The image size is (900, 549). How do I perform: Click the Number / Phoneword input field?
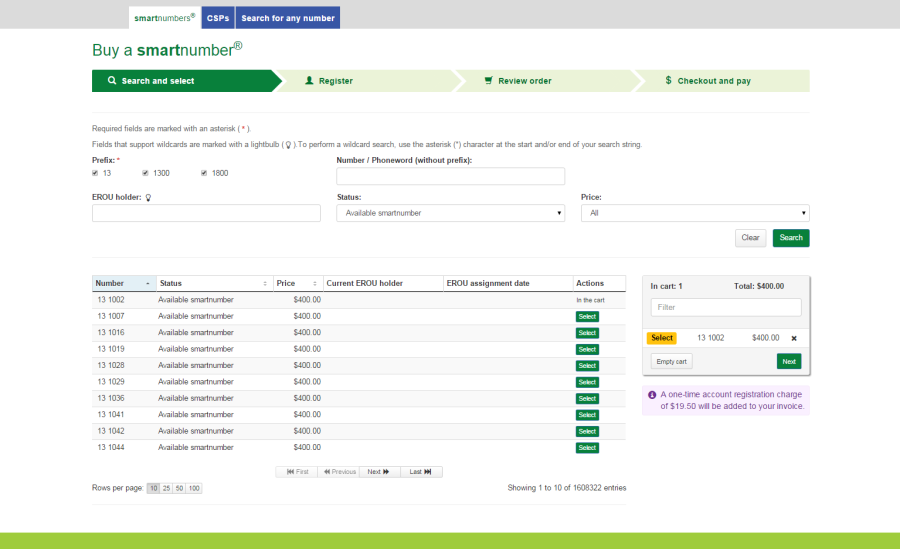coord(451,176)
